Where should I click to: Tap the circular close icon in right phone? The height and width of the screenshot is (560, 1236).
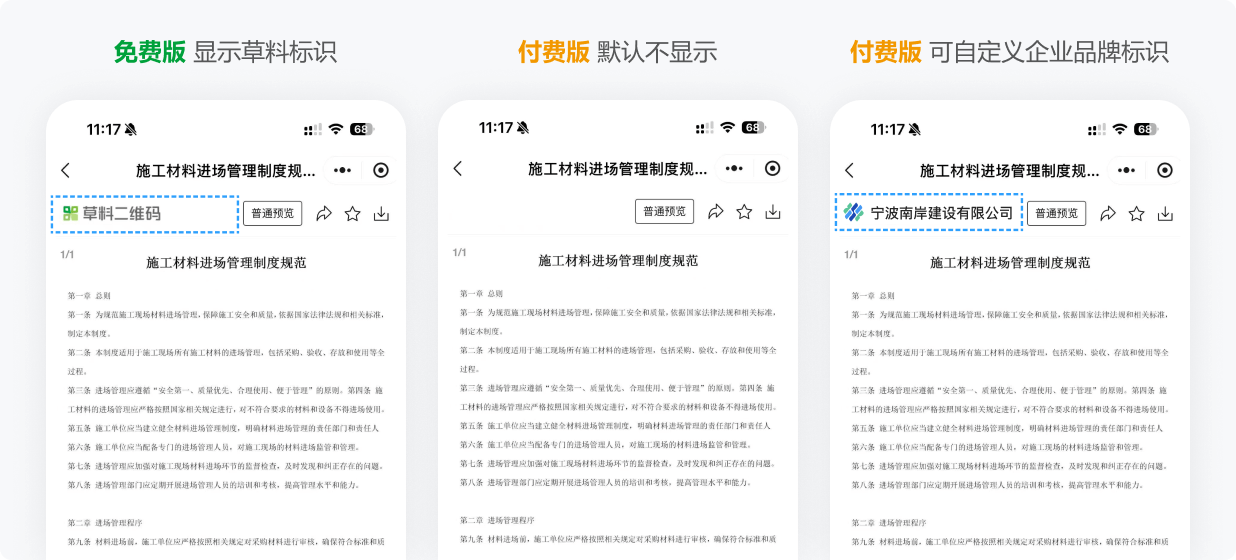click(1165, 171)
